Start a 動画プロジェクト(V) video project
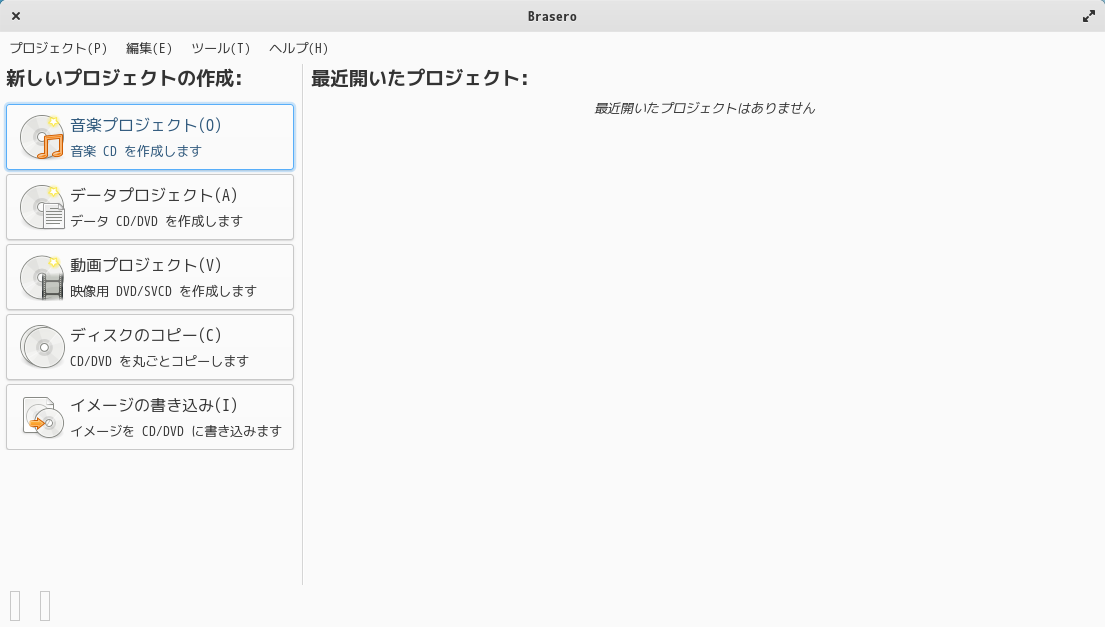Screen dimensions: 1105x627 pyautogui.click(x=150, y=277)
